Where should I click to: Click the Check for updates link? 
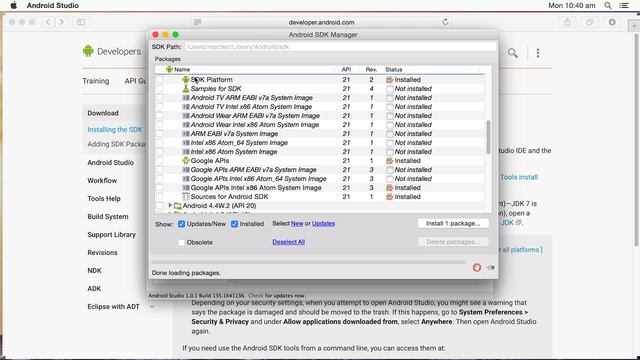tap(256, 296)
